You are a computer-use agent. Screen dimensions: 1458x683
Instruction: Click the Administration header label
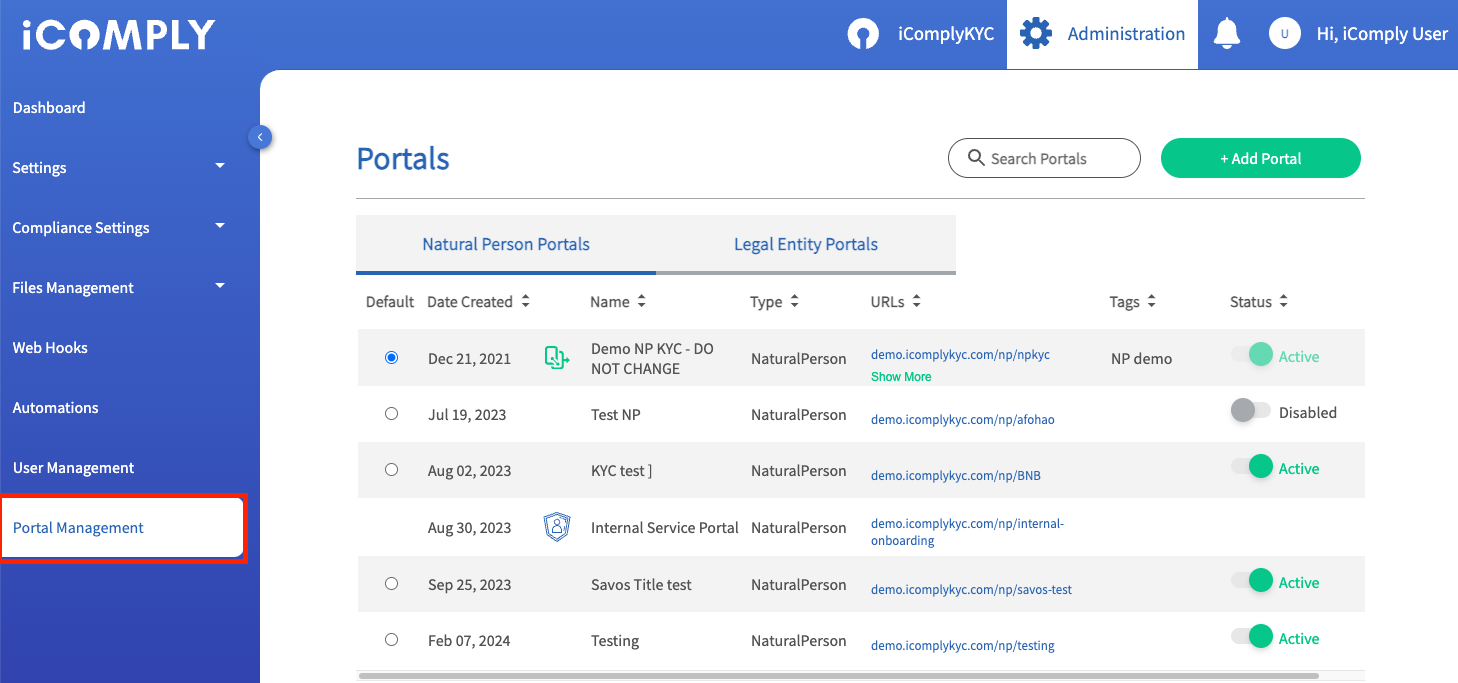(x=1126, y=34)
